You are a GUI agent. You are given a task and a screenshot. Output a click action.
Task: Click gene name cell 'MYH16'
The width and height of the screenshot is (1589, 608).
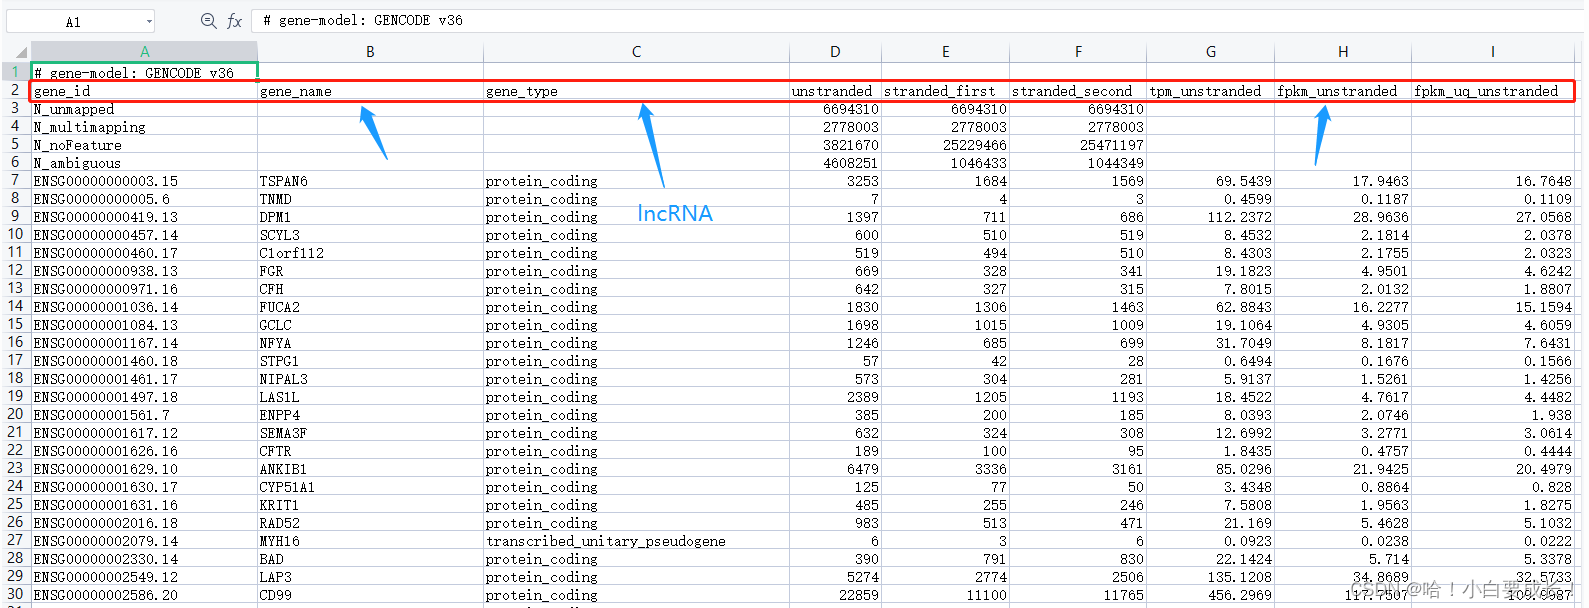pos(370,541)
